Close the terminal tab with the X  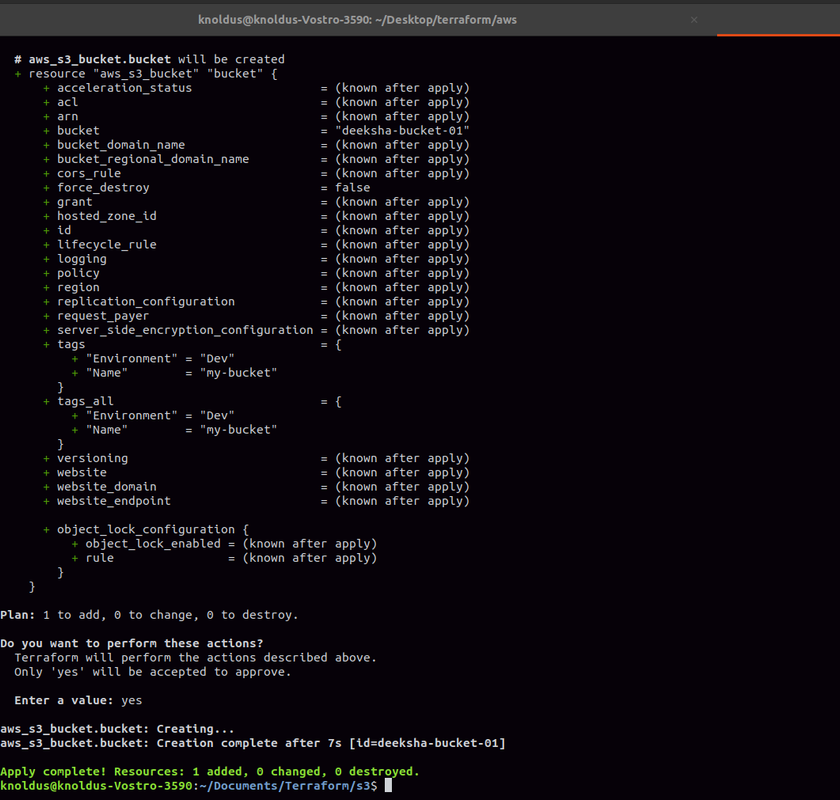[694, 20]
